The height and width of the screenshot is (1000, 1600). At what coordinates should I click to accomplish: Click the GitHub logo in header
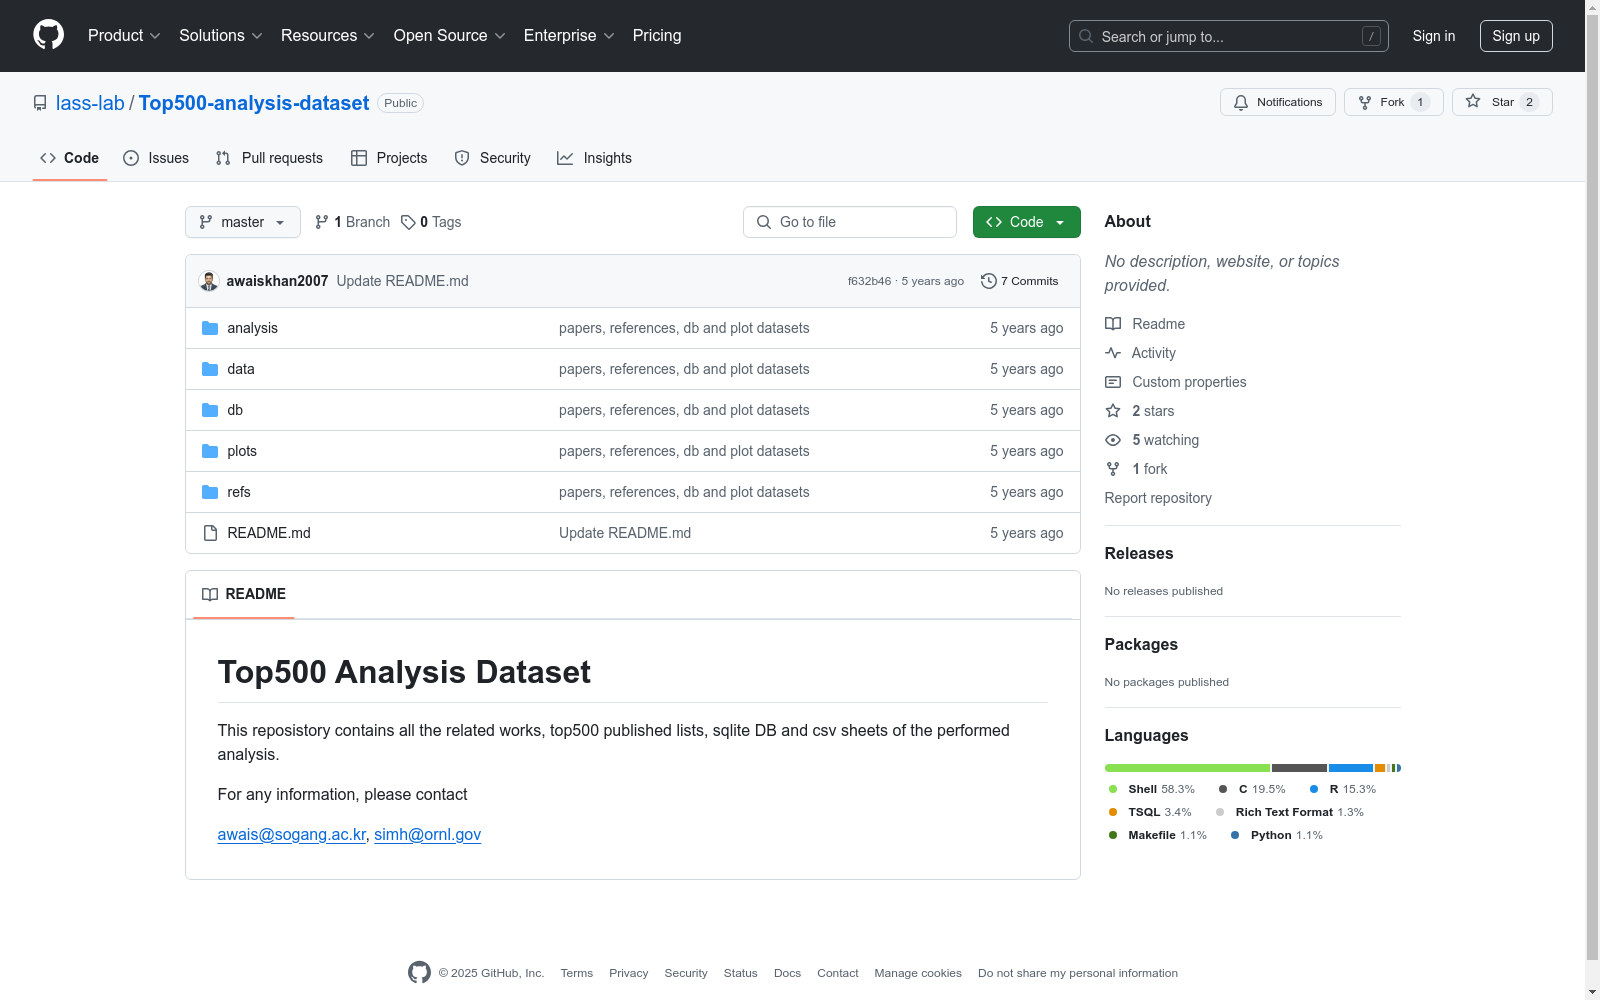coord(48,35)
